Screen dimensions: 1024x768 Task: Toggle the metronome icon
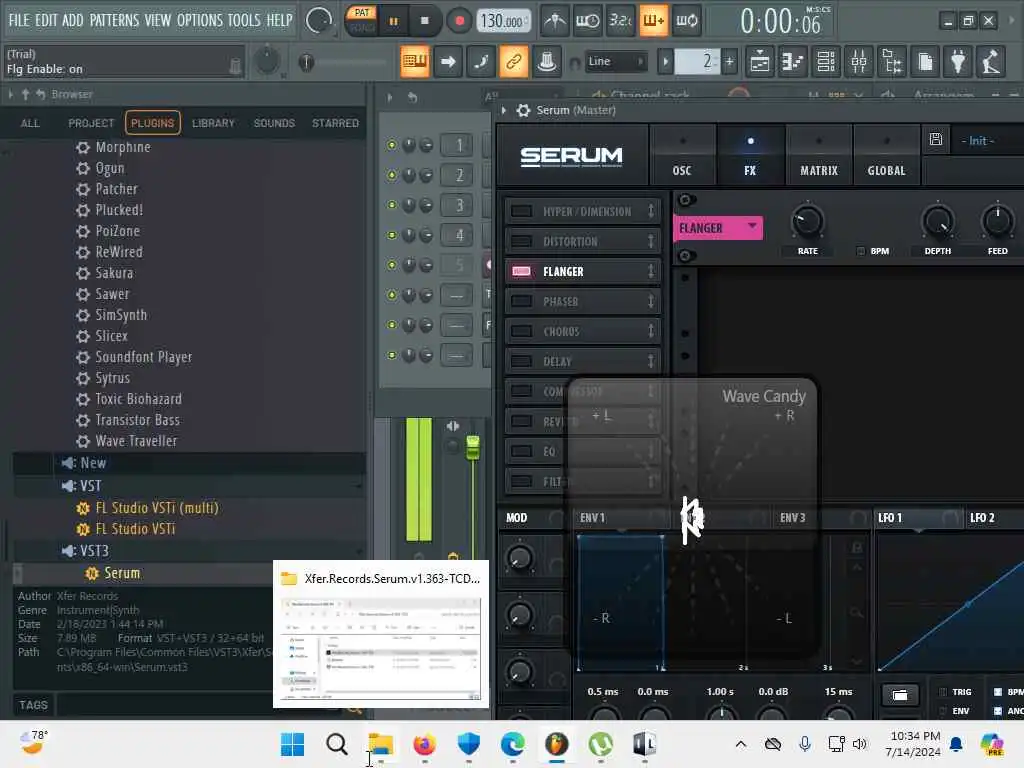[x=555, y=21]
